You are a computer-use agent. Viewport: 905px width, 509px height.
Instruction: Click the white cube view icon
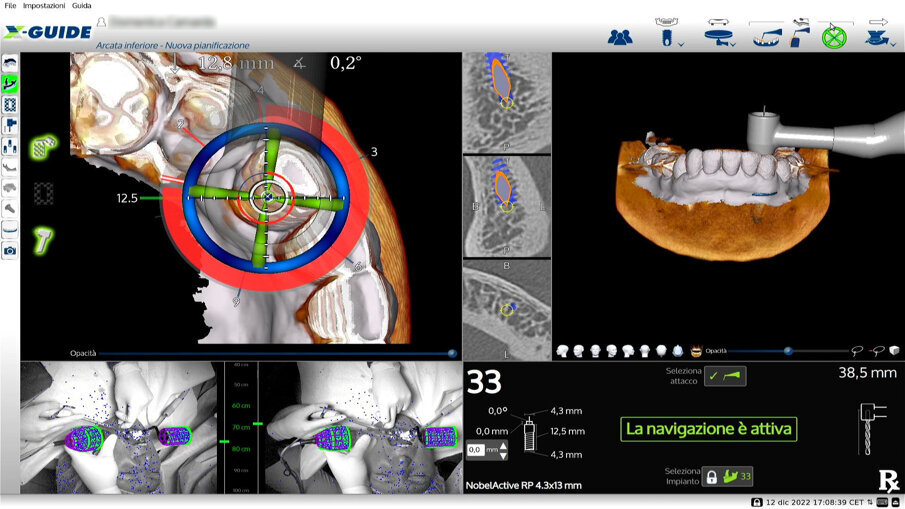(x=895, y=351)
